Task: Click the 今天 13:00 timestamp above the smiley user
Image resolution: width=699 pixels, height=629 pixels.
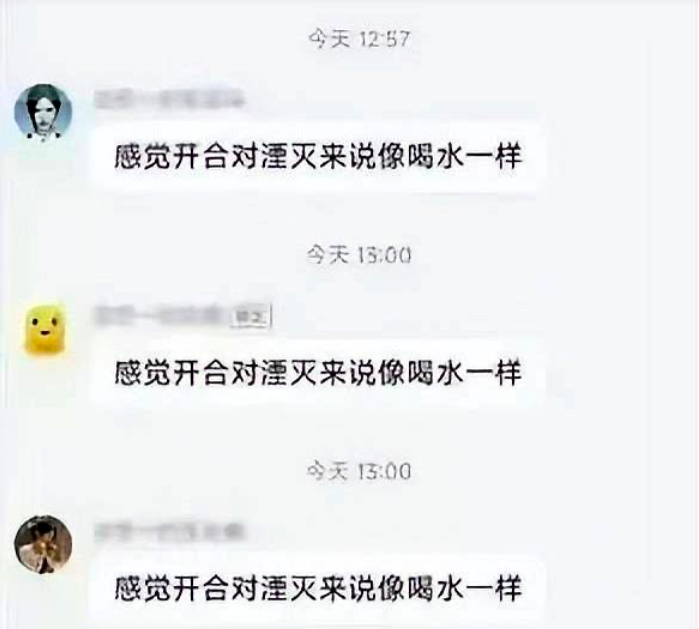Action: pos(359,255)
